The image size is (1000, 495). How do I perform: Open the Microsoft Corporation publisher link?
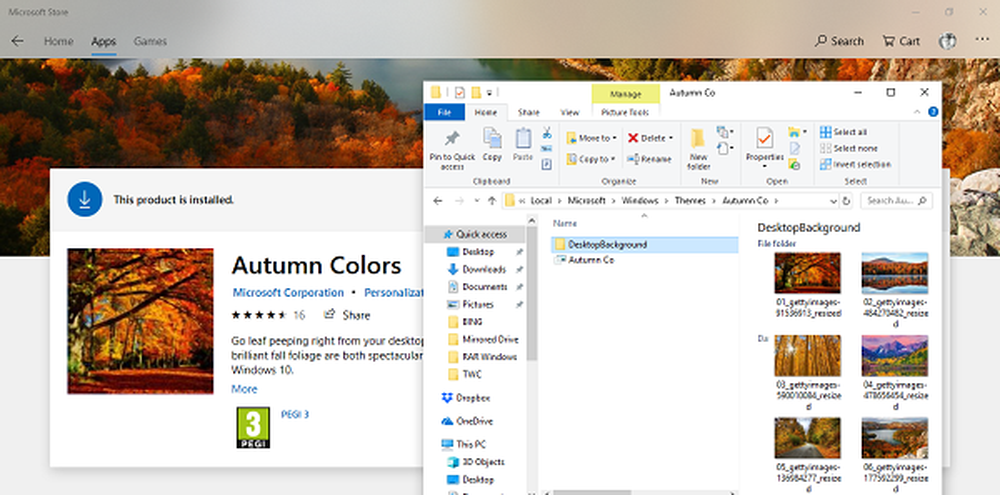point(288,292)
